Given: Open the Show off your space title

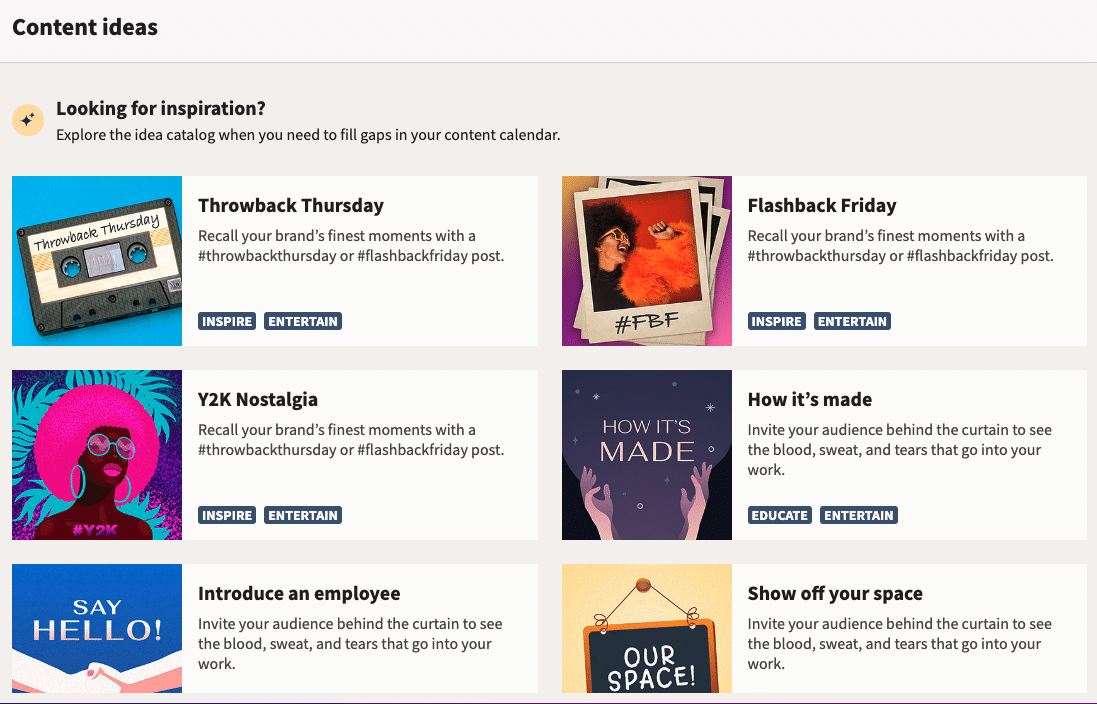Looking at the screenshot, I should click(835, 594).
